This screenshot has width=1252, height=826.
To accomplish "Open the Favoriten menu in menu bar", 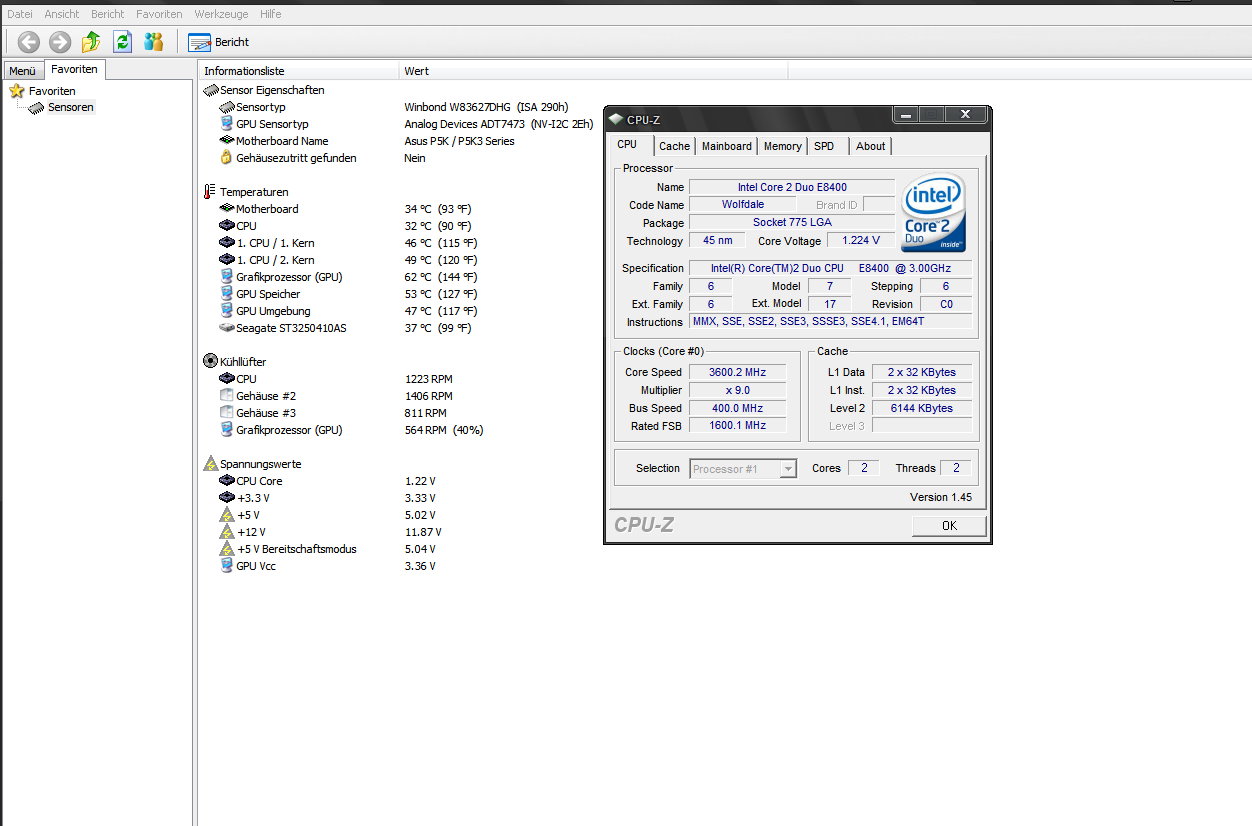I will [x=159, y=14].
